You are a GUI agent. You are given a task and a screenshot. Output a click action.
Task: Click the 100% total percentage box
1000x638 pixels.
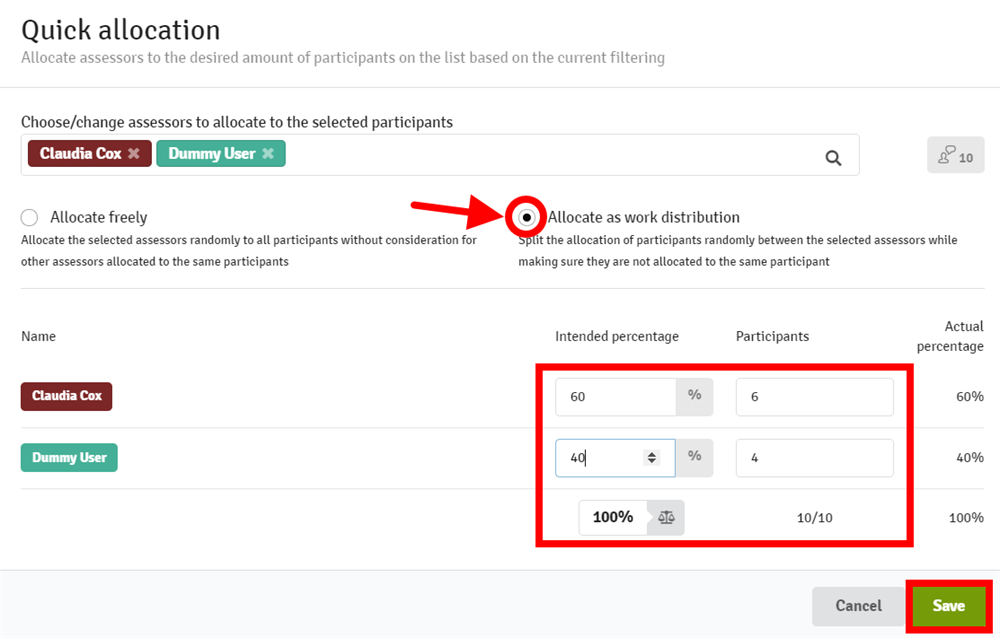(613, 517)
